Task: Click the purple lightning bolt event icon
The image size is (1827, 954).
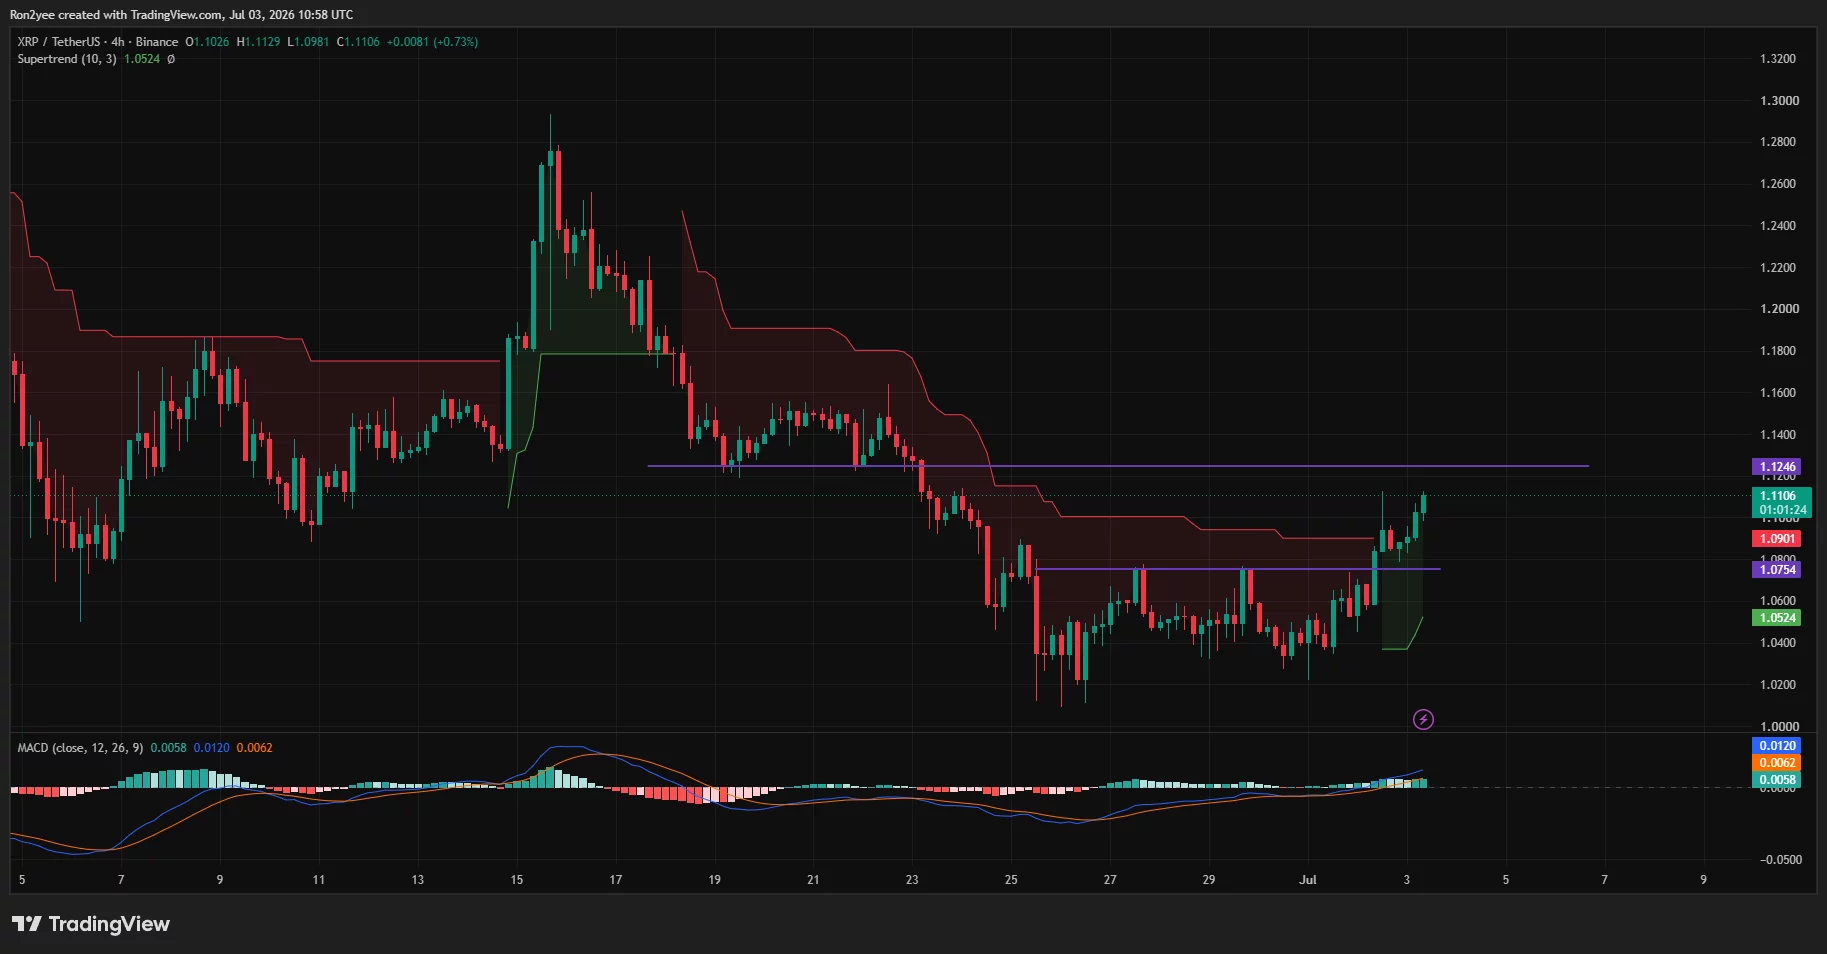Action: coord(1423,719)
